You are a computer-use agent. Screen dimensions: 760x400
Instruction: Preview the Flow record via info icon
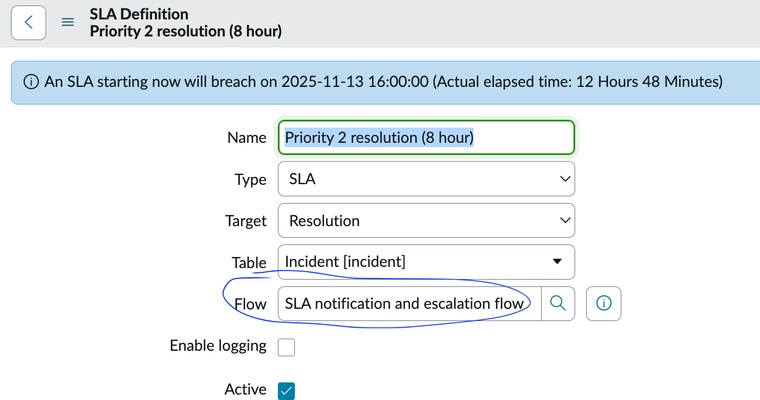[604, 303]
